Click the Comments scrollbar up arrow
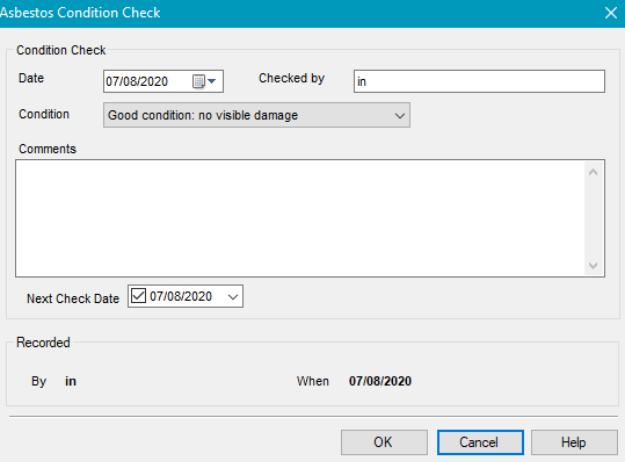Screen dimensions: 625x462 pos(593,172)
